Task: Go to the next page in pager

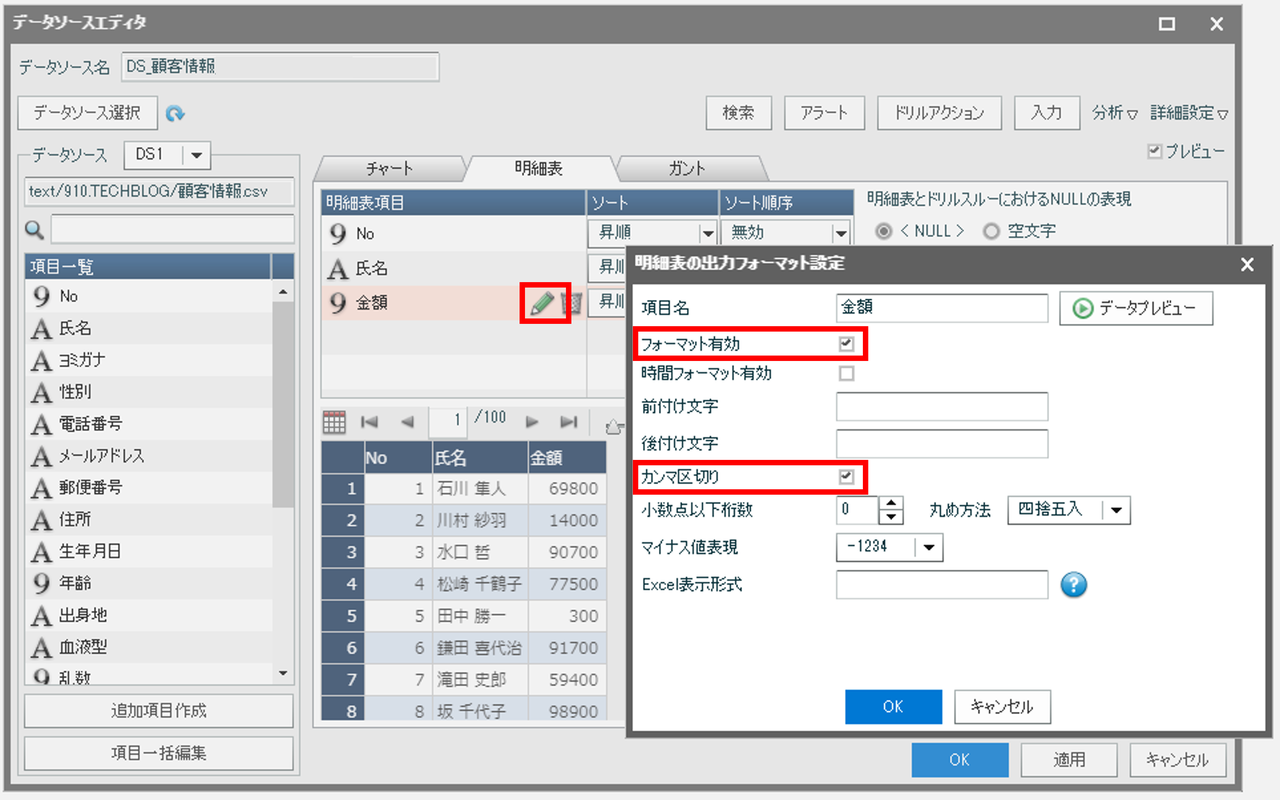Action: 533,422
